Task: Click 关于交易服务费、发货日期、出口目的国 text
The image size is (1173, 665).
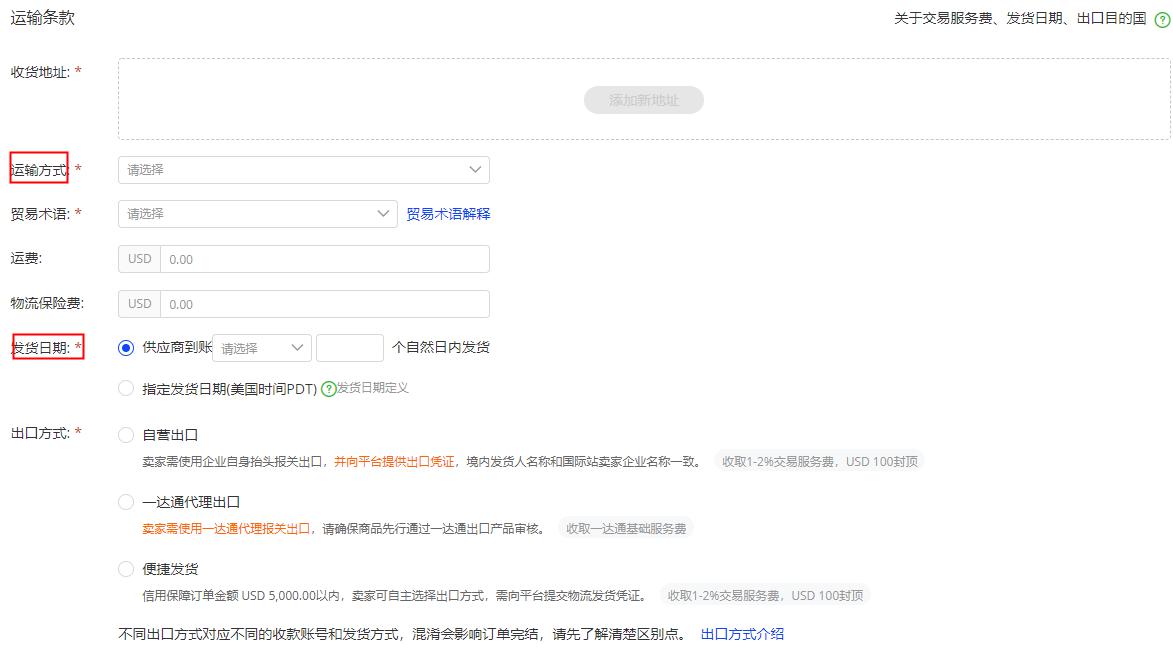Action: click(x=1020, y=19)
